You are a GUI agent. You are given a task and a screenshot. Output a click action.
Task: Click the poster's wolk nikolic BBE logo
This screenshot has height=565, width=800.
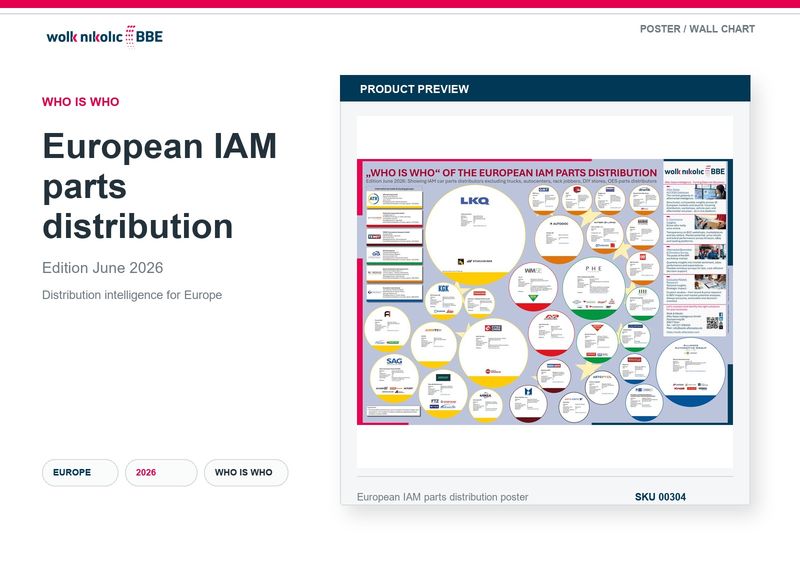pyautogui.click(x=694, y=171)
